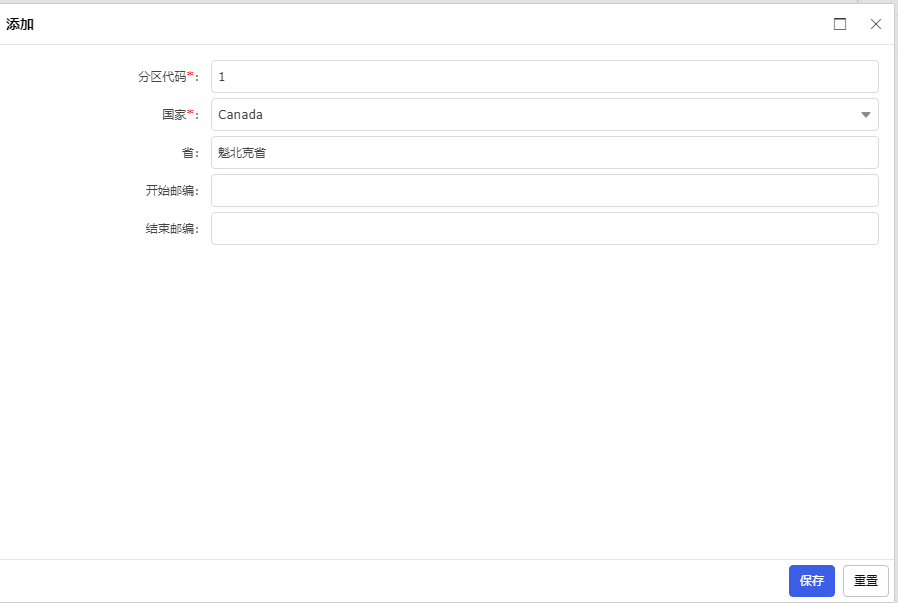Click the 分区代码 label
The width and height of the screenshot is (898, 603).
[168, 77]
